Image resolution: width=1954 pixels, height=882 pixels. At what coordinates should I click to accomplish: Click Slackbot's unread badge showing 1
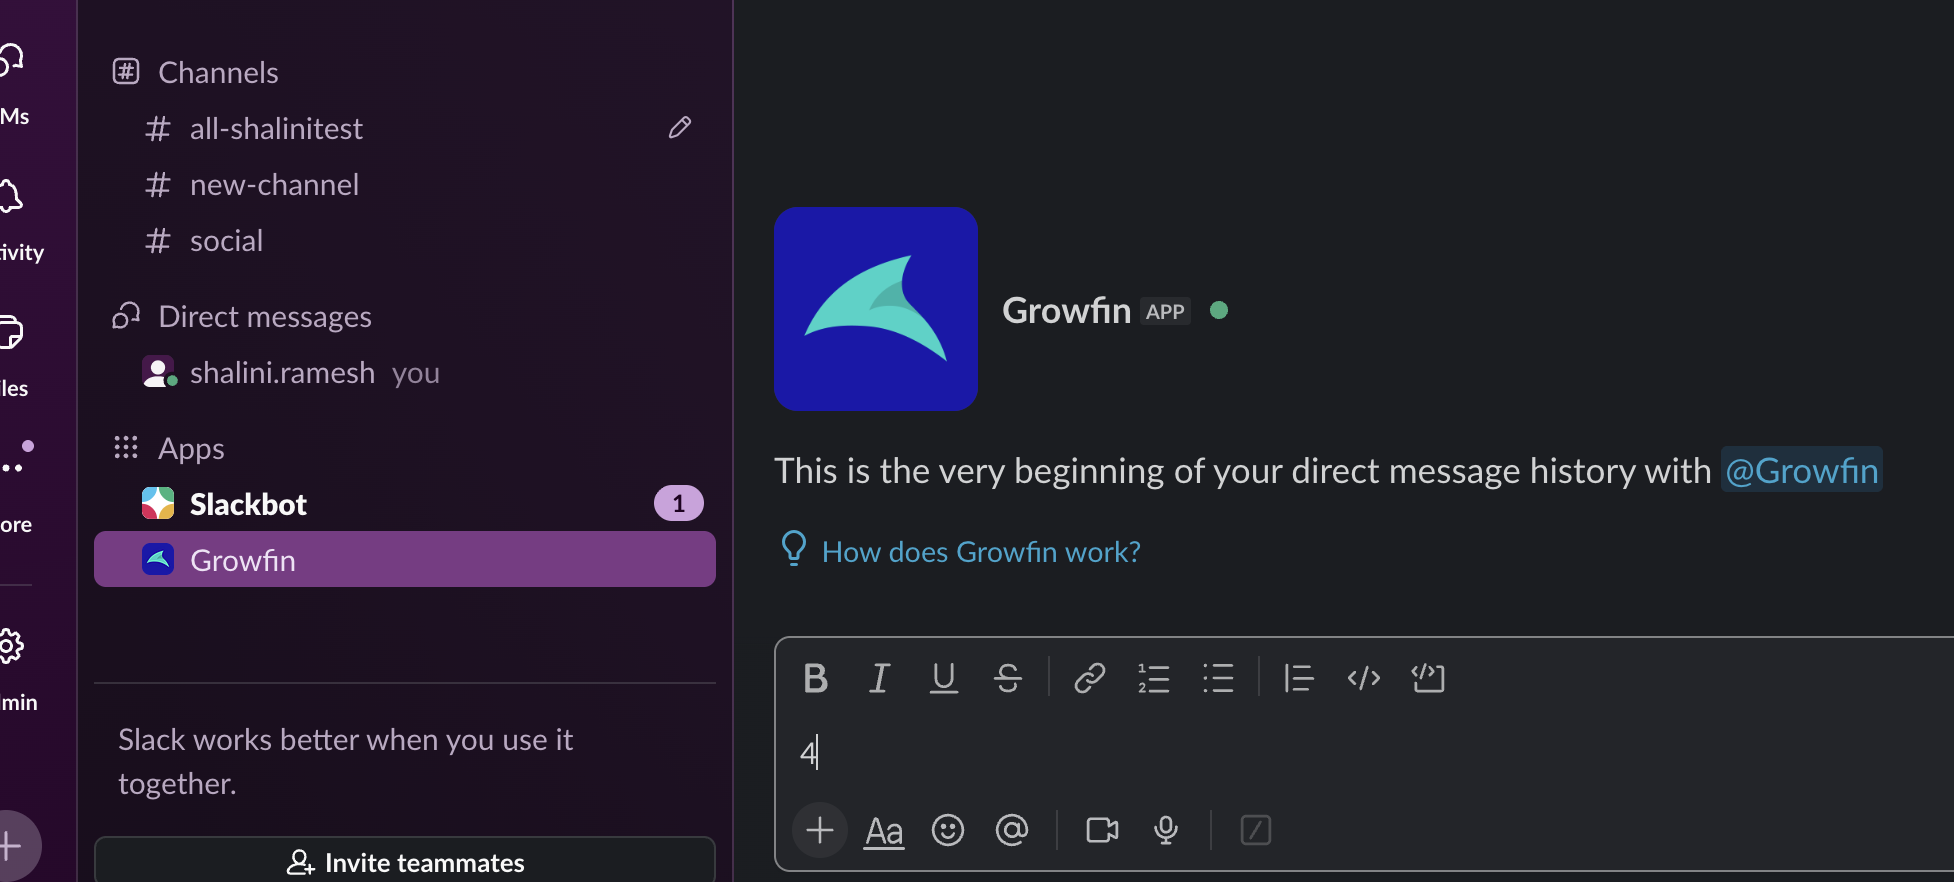tap(679, 503)
